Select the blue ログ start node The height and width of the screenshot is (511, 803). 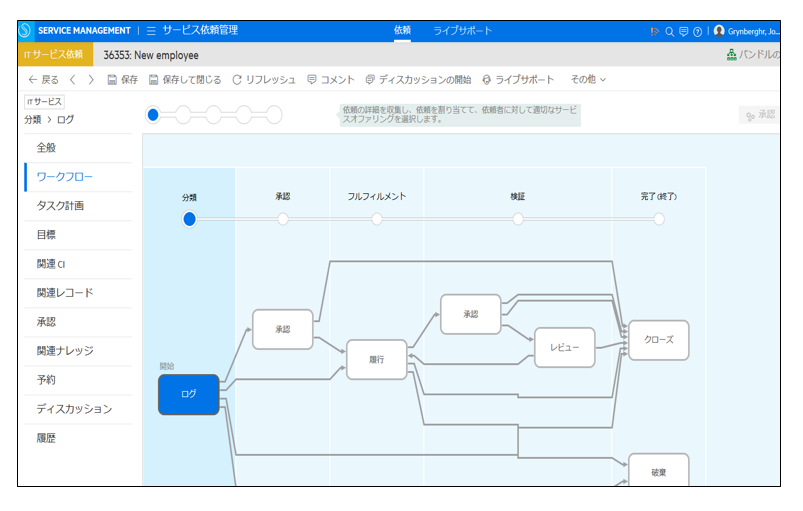[x=188, y=394]
